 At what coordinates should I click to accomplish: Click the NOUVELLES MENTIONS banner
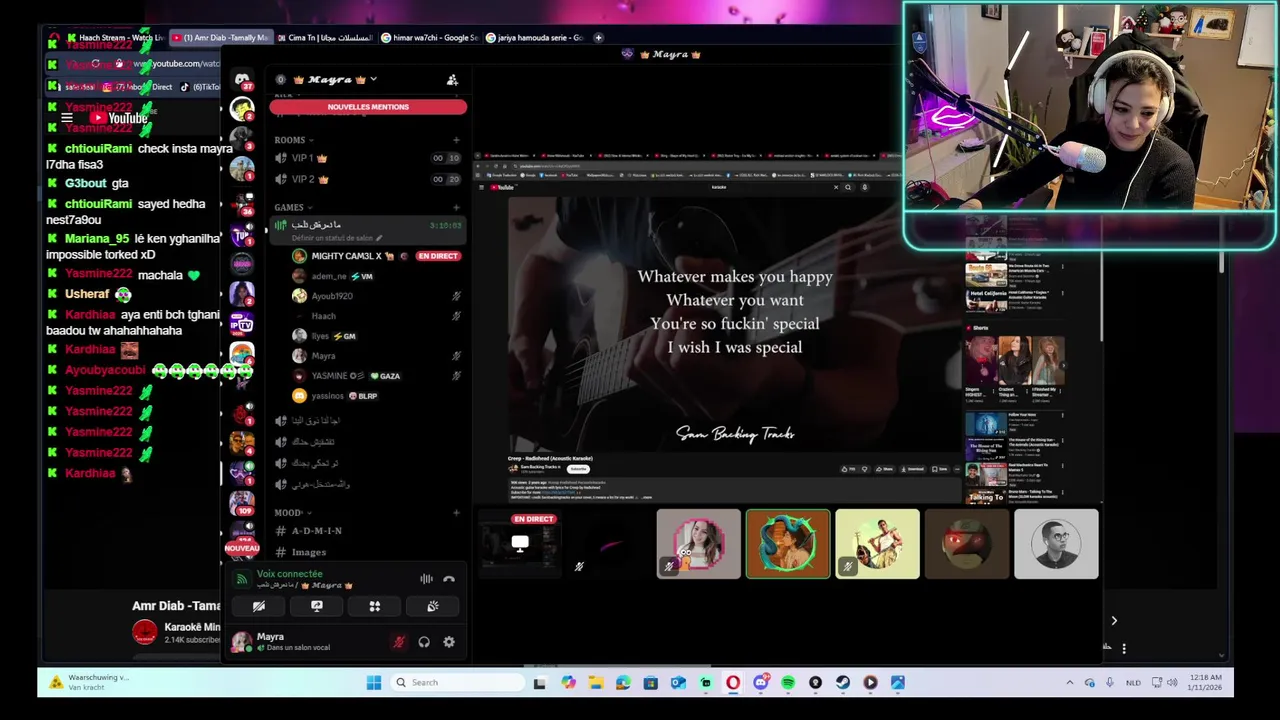coord(368,107)
